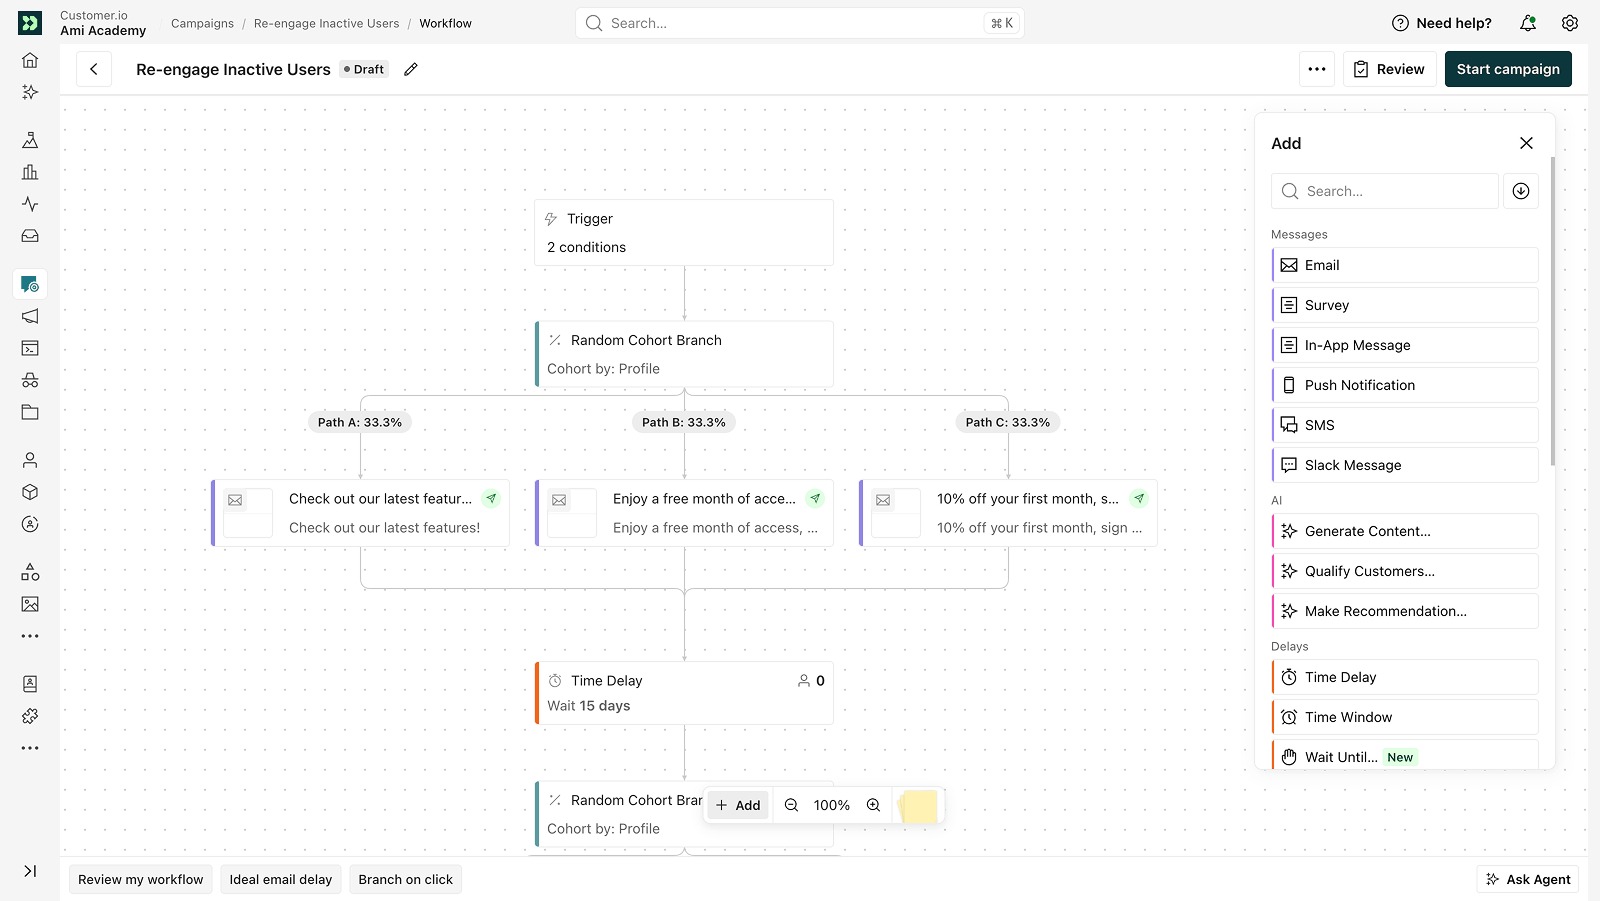Zoom in the workflow canvas
This screenshot has width=1600, height=901.
point(873,805)
